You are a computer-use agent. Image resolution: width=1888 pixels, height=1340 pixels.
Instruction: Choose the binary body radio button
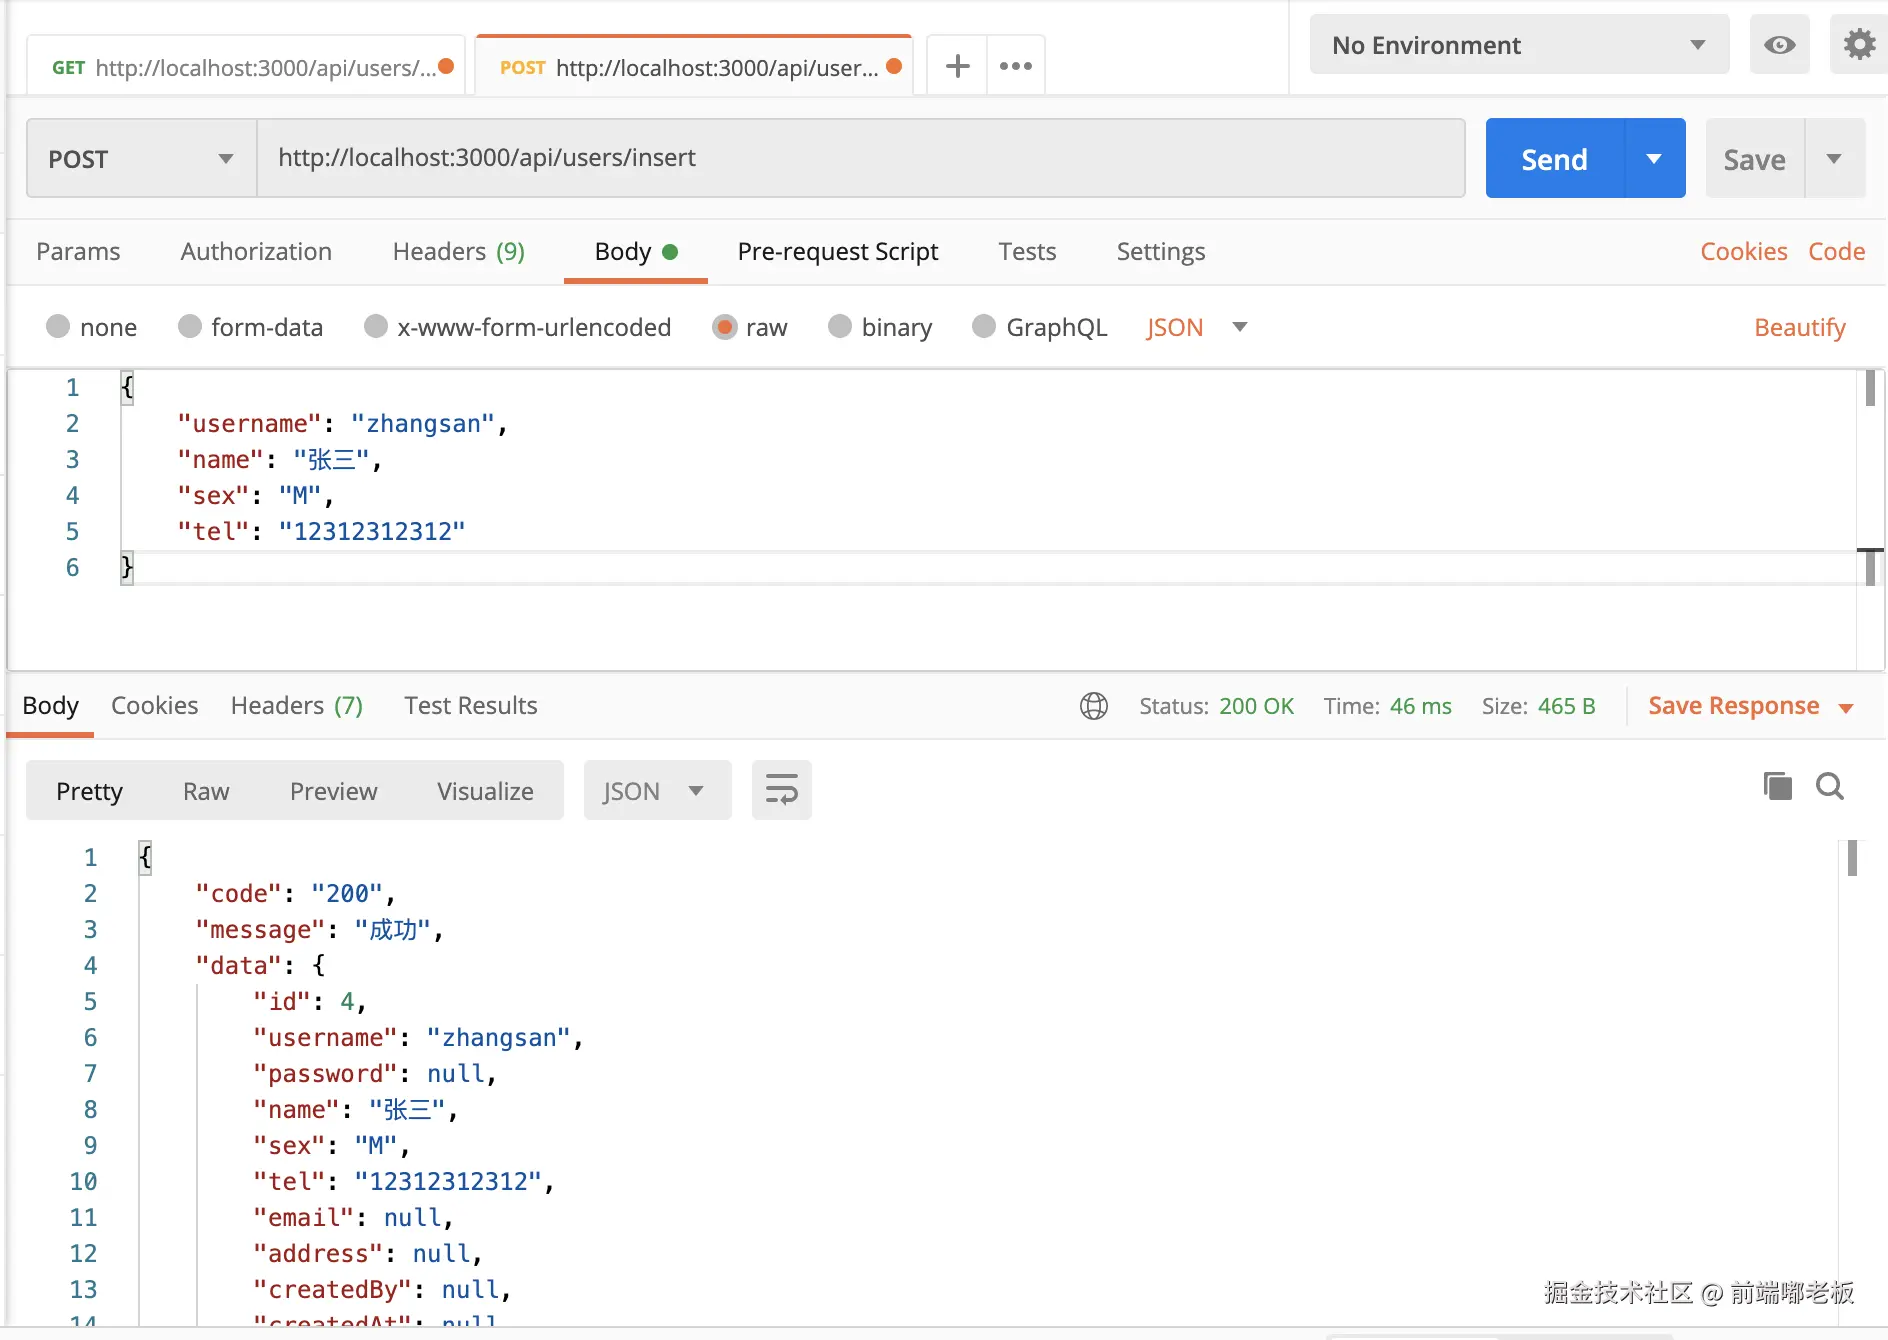(x=840, y=327)
